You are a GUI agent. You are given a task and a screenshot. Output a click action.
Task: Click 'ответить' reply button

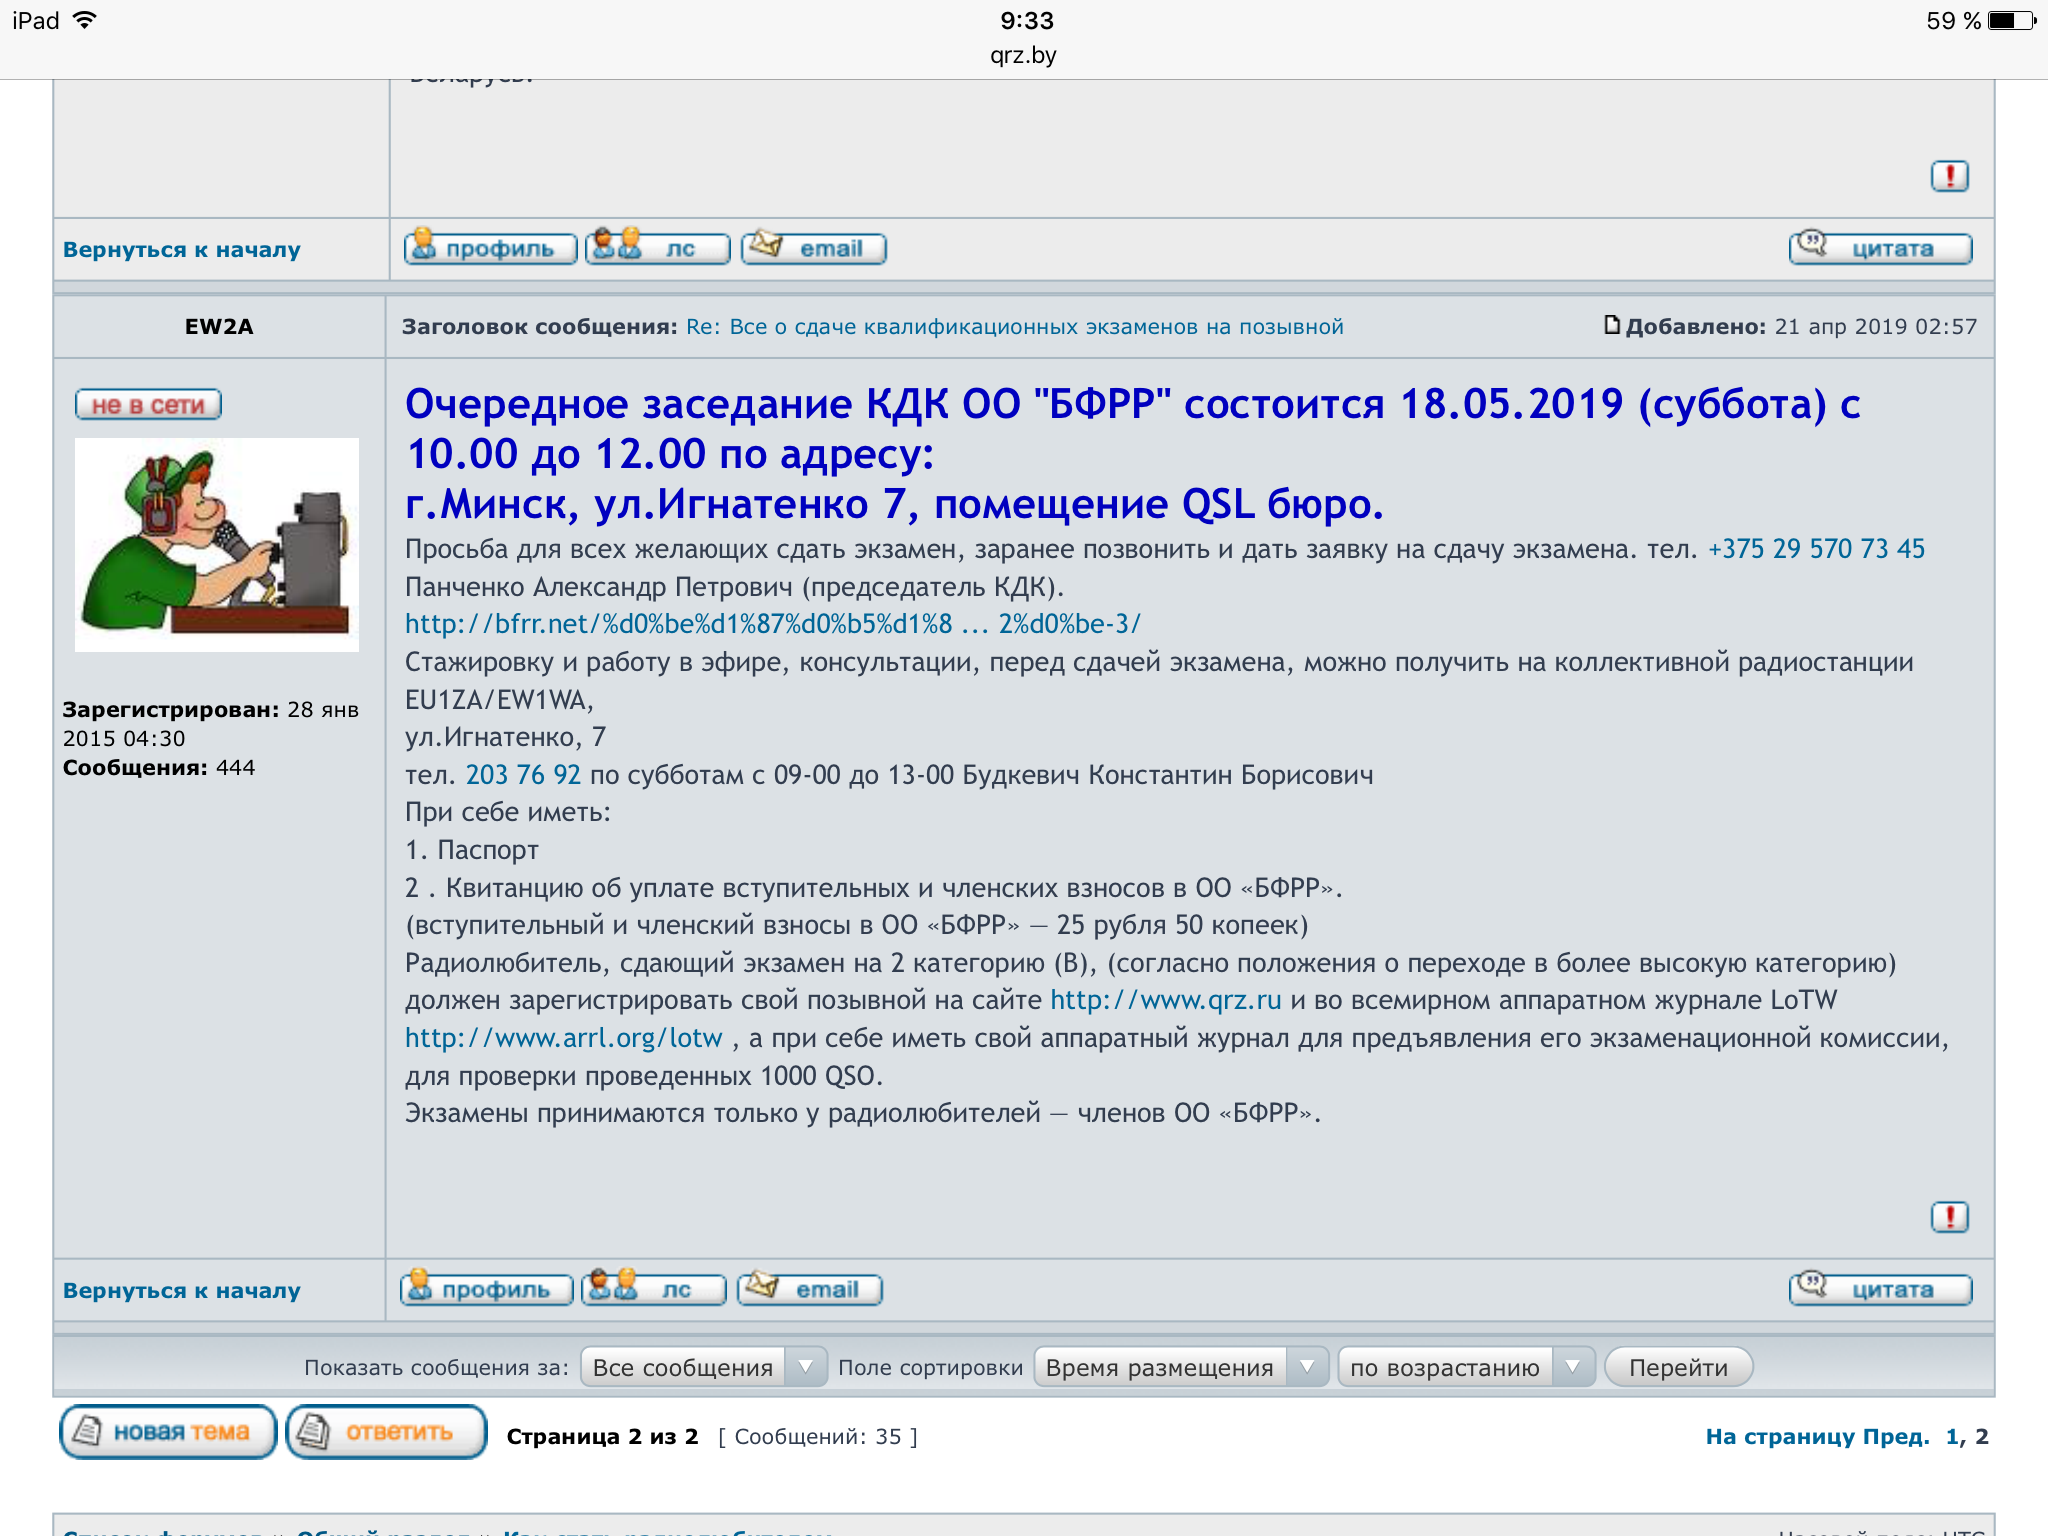[385, 1432]
